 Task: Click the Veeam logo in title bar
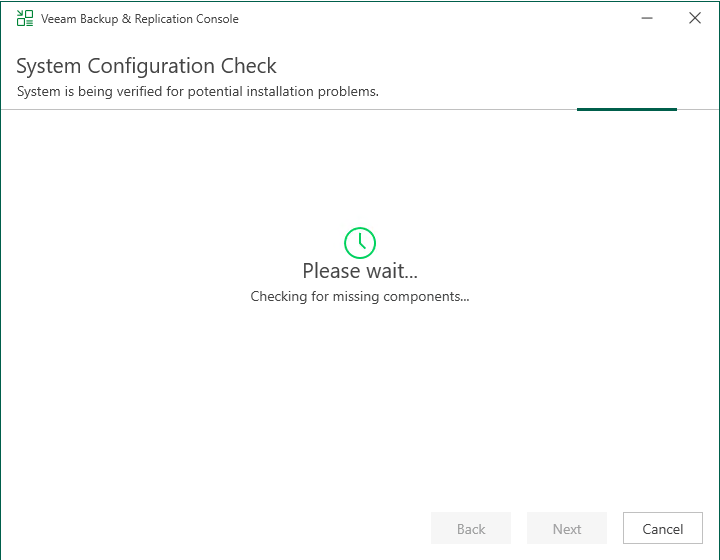click(x=25, y=18)
